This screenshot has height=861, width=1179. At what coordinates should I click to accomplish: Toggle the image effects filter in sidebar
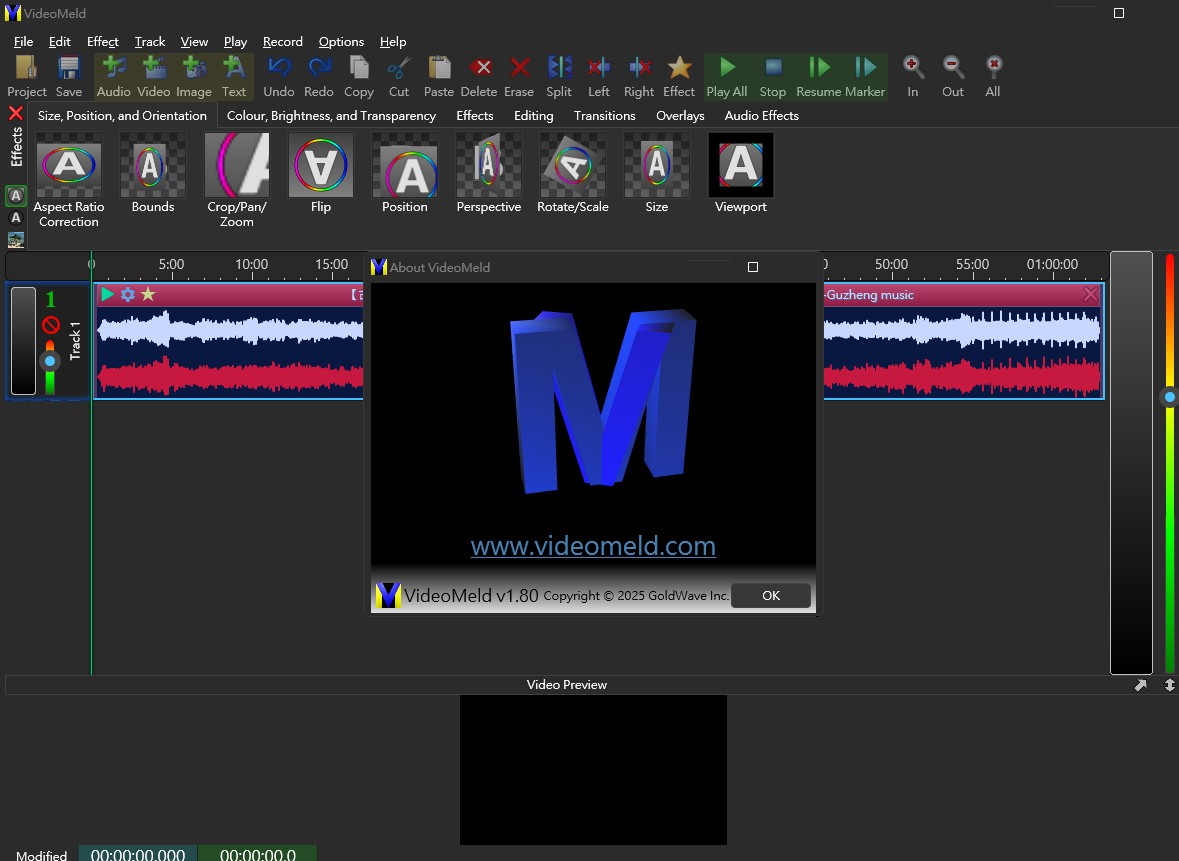[16, 240]
